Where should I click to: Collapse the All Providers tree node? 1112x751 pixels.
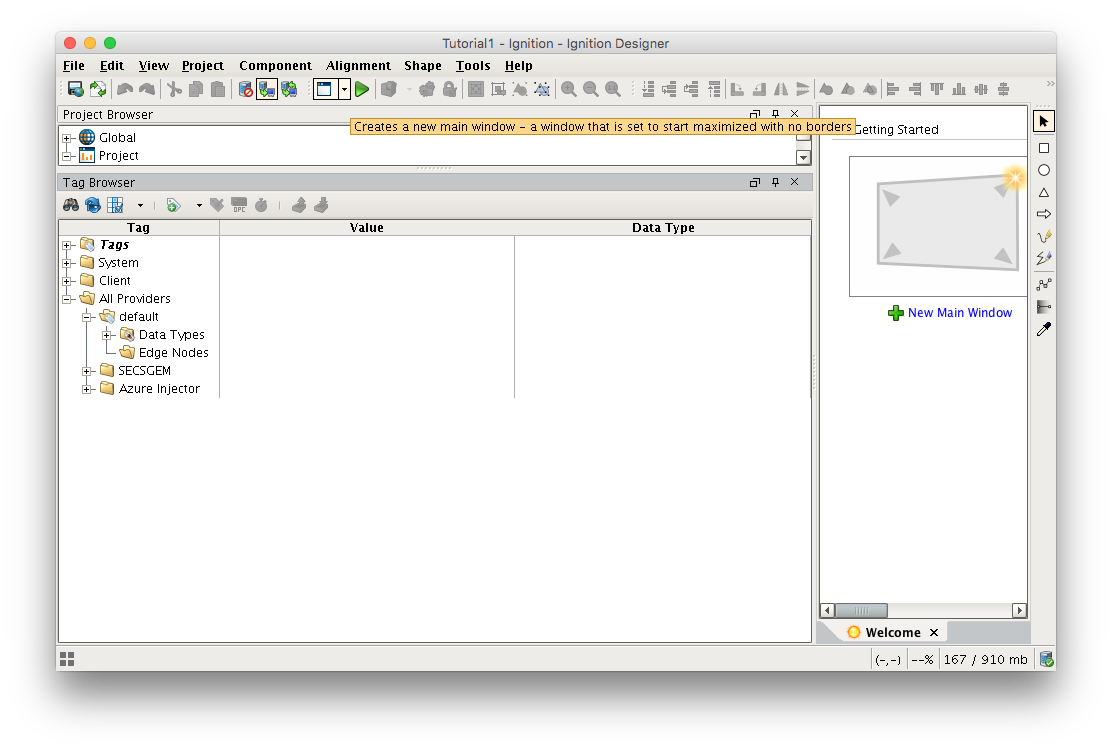(67, 299)
